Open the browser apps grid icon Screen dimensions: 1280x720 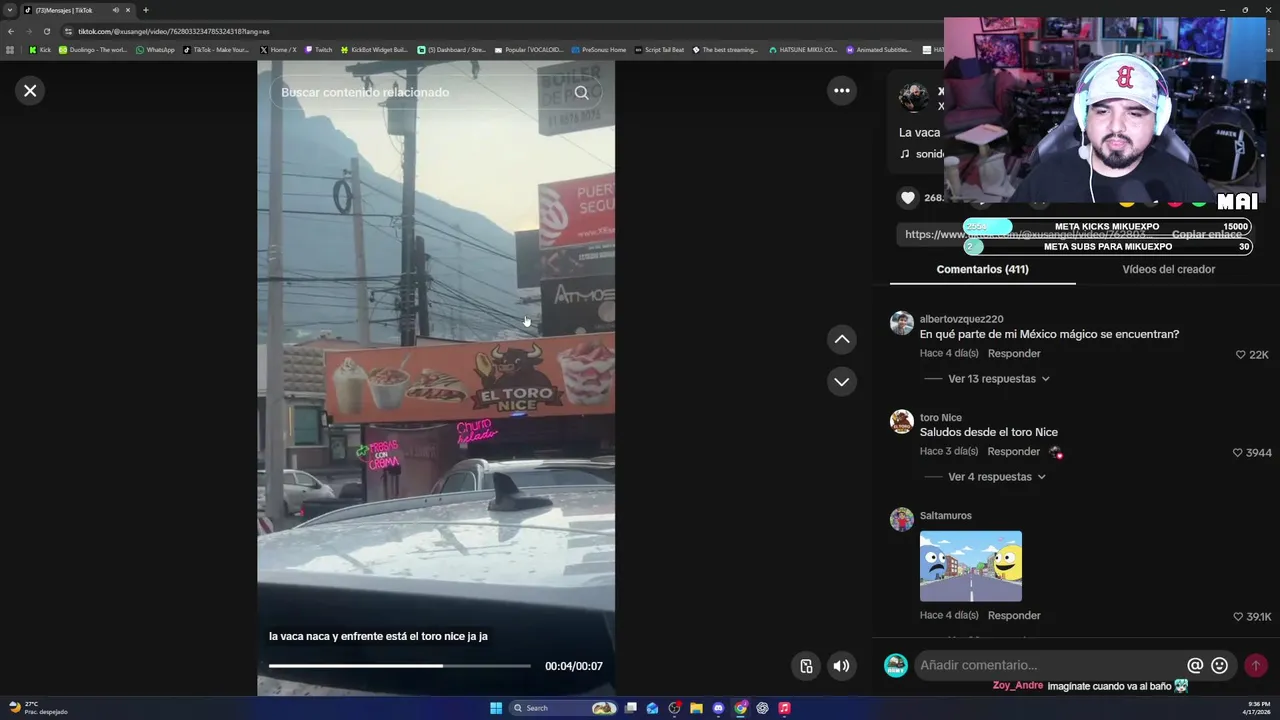point(10,50)
